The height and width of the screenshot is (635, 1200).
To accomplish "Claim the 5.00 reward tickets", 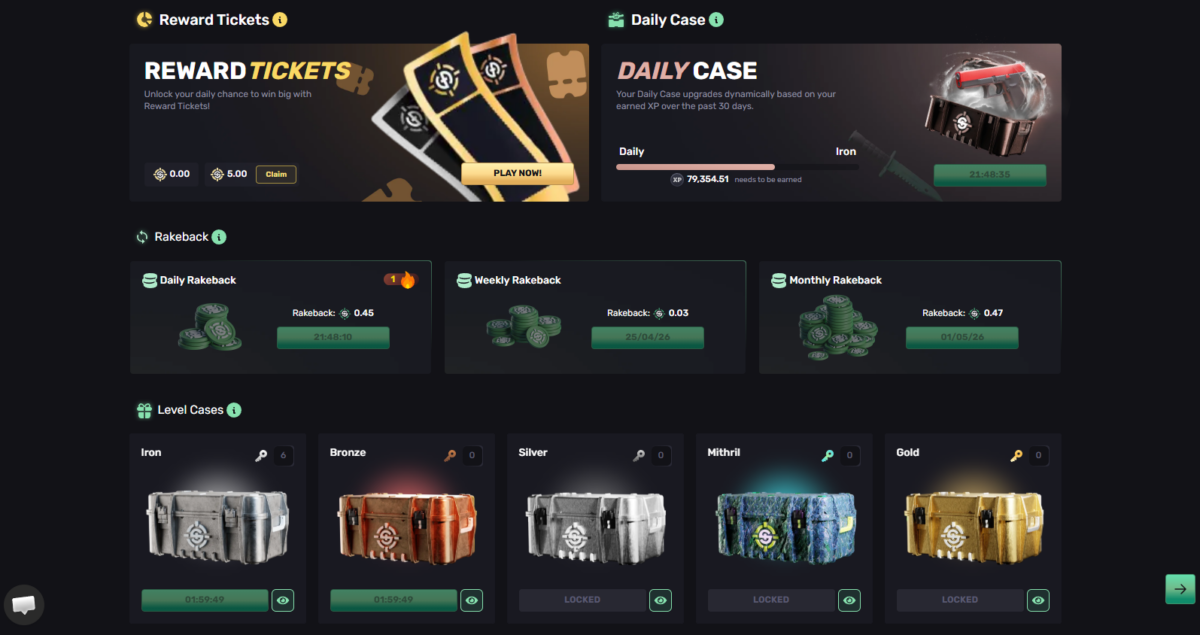I will pos(276,174).
